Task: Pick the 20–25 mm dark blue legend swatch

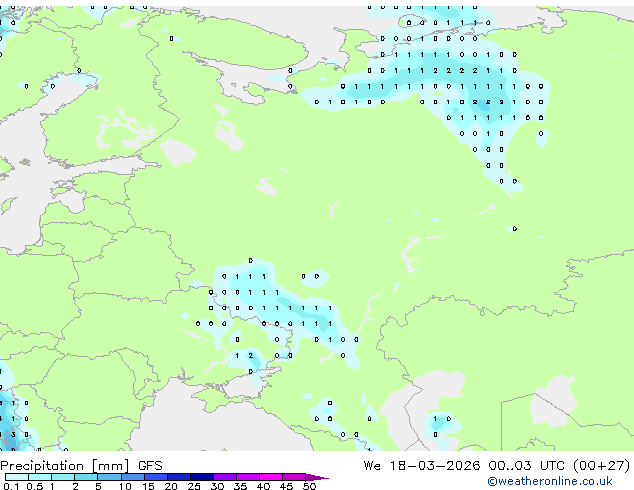Action: point(178,477)
